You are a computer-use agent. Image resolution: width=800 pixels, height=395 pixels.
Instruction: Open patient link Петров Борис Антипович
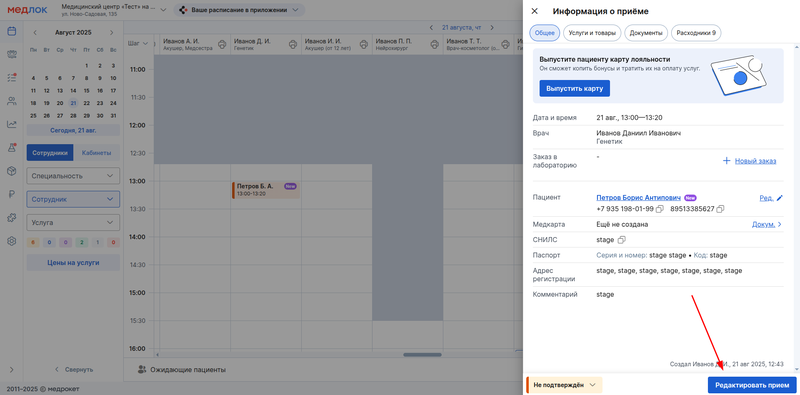pyautogui.click(x=639, y=198)
